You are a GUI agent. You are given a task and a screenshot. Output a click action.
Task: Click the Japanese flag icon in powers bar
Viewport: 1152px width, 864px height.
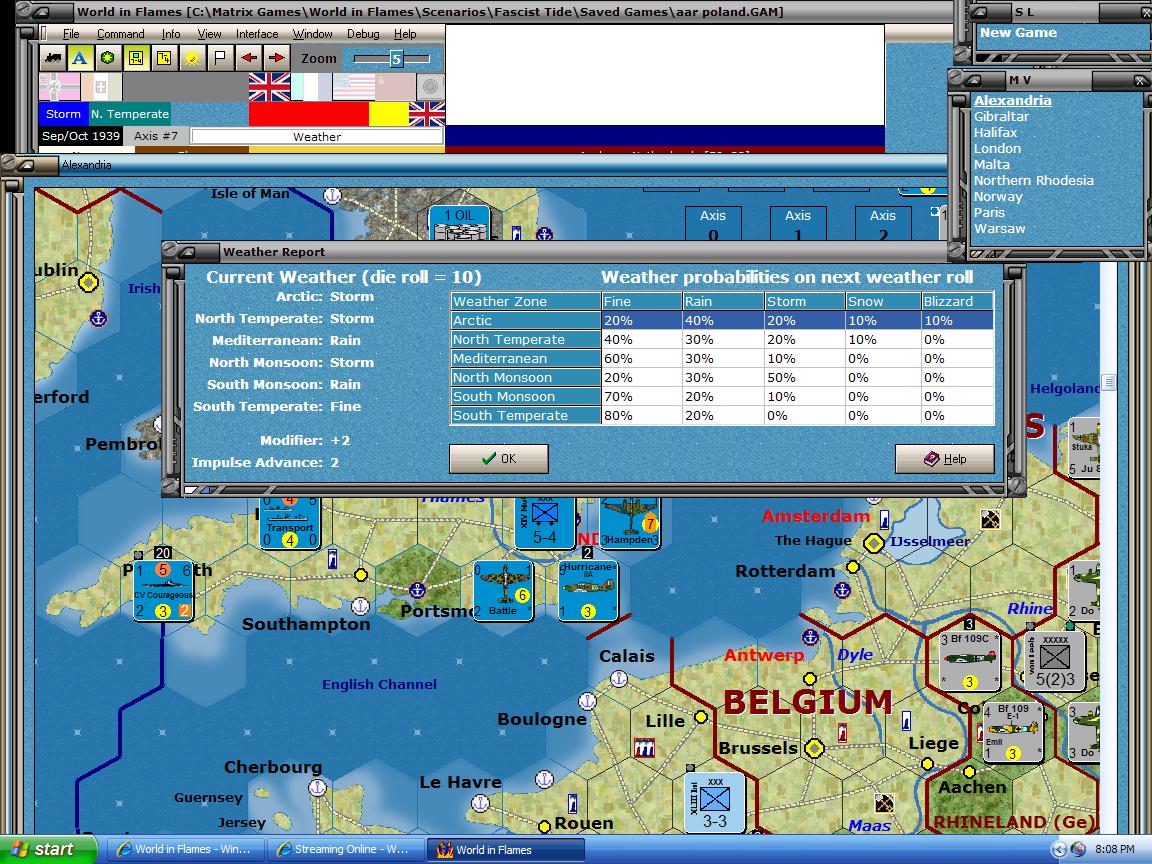point(431,87)
